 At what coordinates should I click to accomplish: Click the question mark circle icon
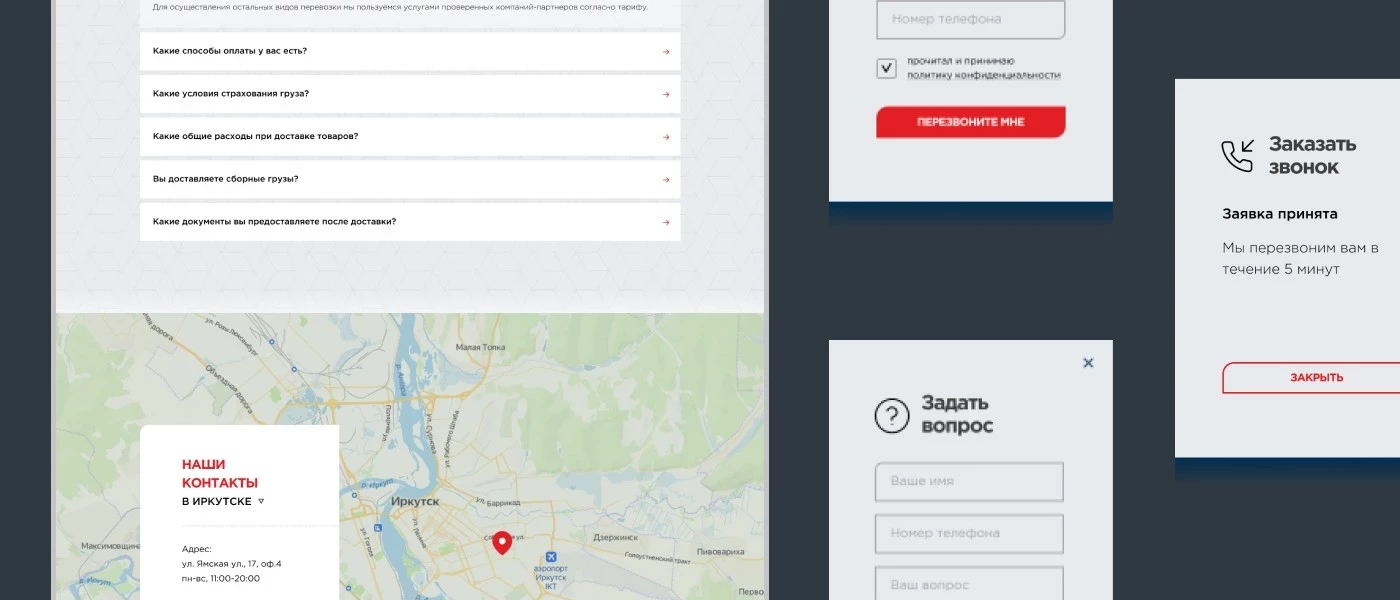tap(892, 415)
